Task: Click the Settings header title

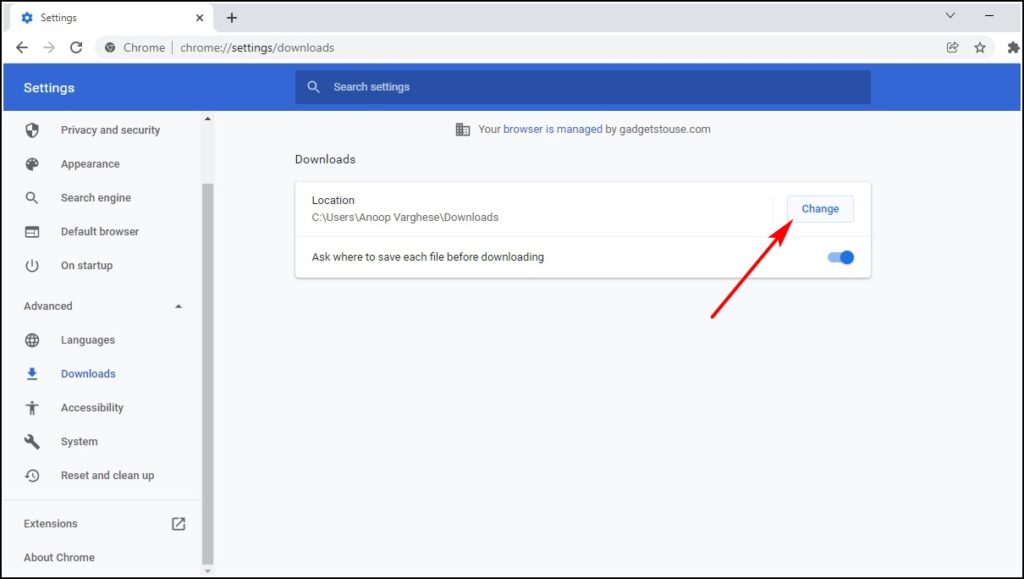Action: (x=49, y=87)
